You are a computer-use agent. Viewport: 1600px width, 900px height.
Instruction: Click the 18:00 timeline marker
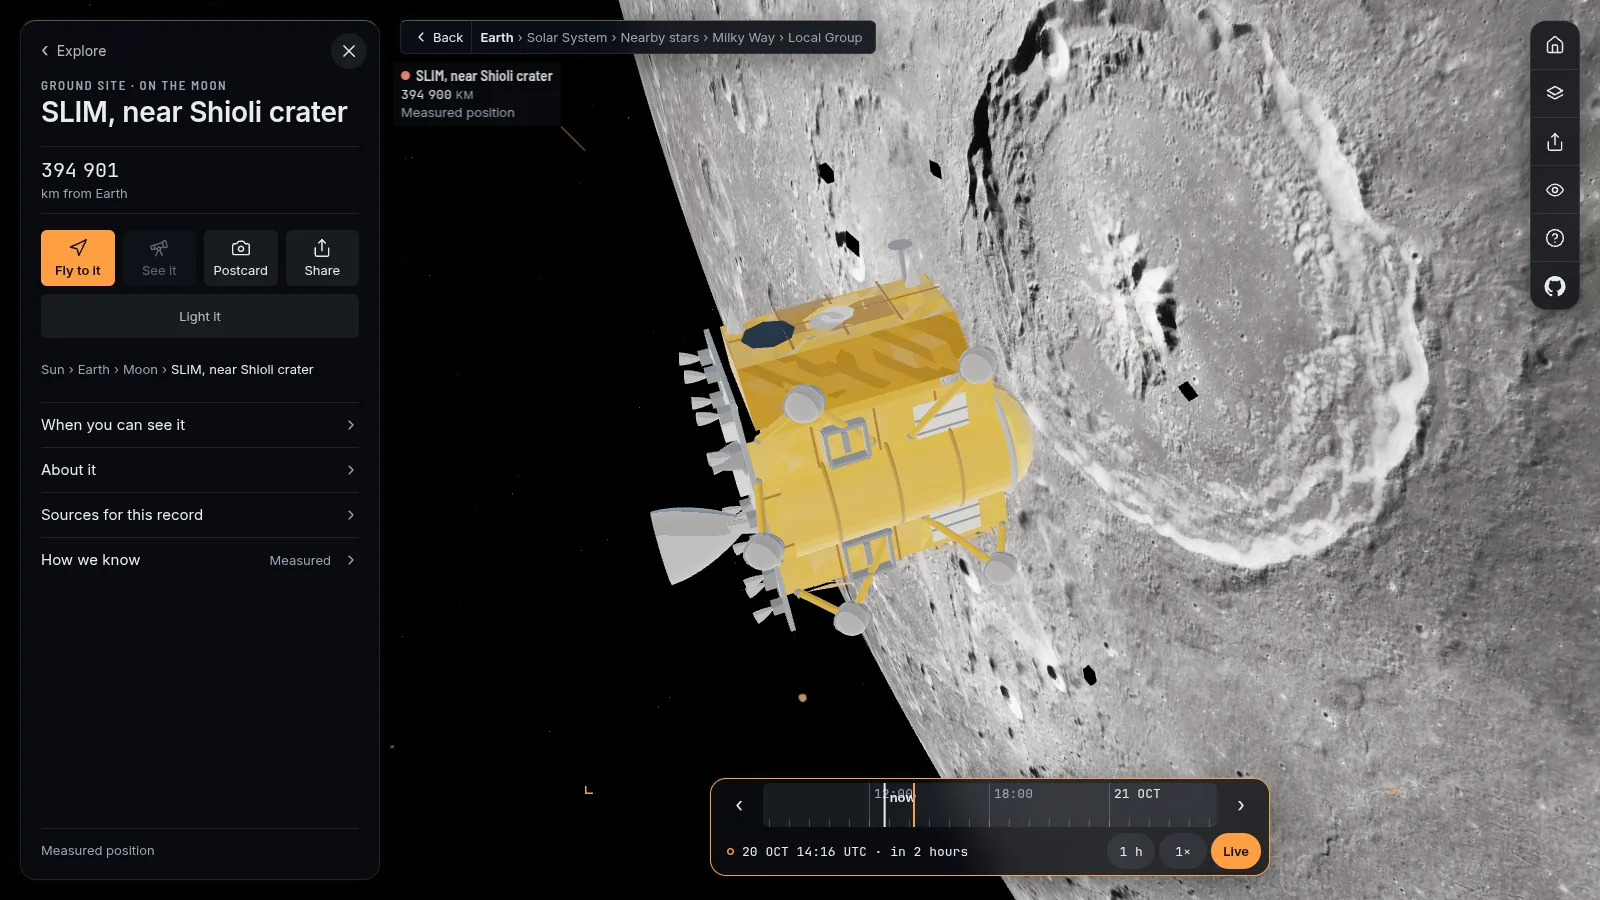click(x=1013, y=794)
